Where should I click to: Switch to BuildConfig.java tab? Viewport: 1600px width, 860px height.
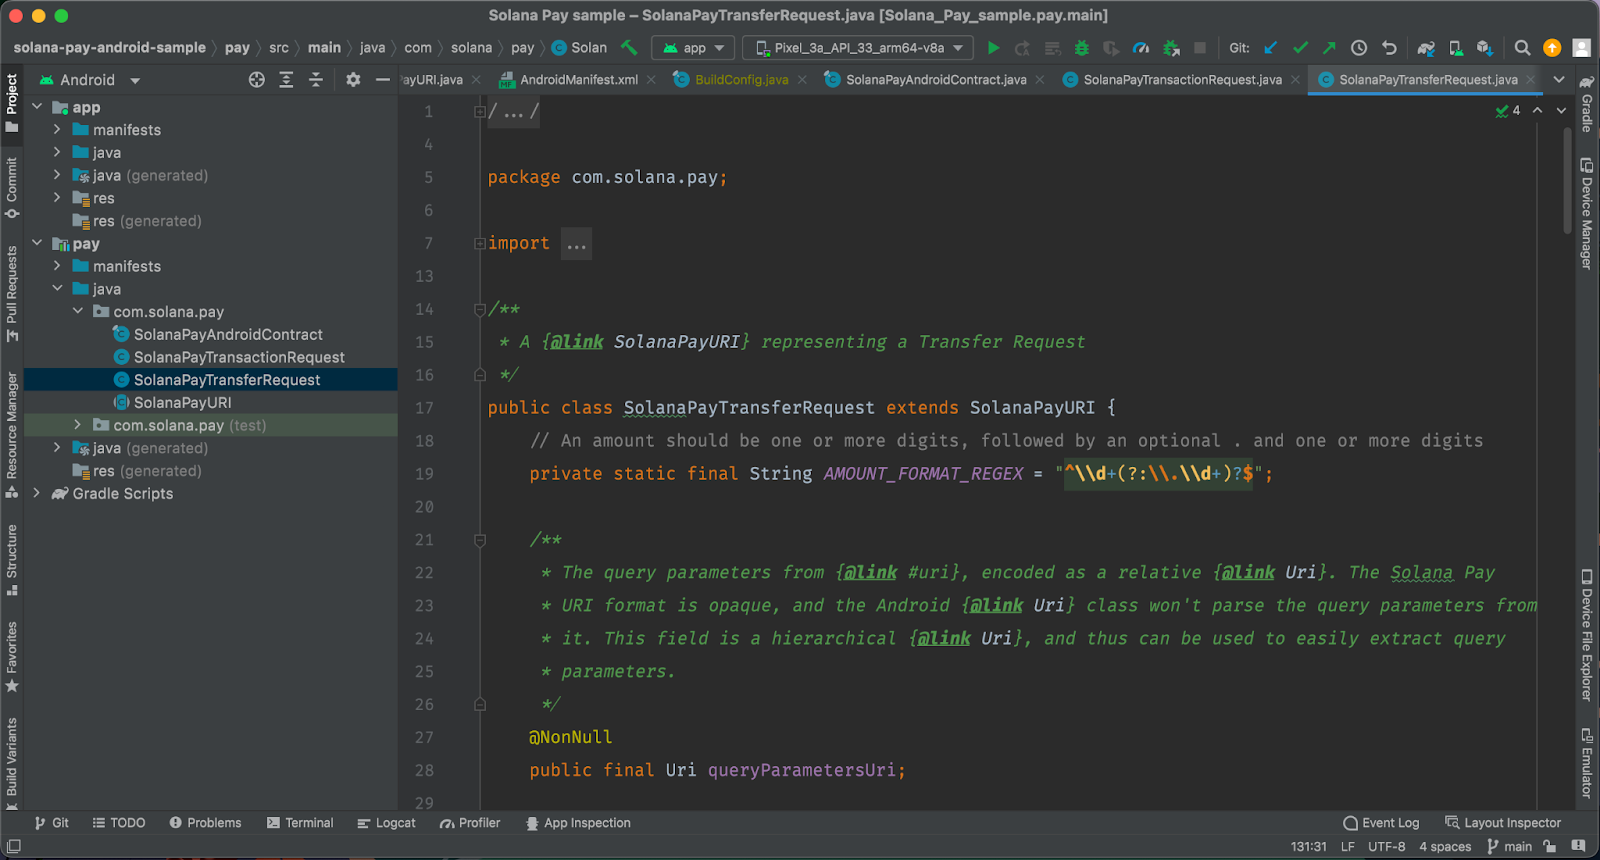pyautogui.click(x=741, y=80)
